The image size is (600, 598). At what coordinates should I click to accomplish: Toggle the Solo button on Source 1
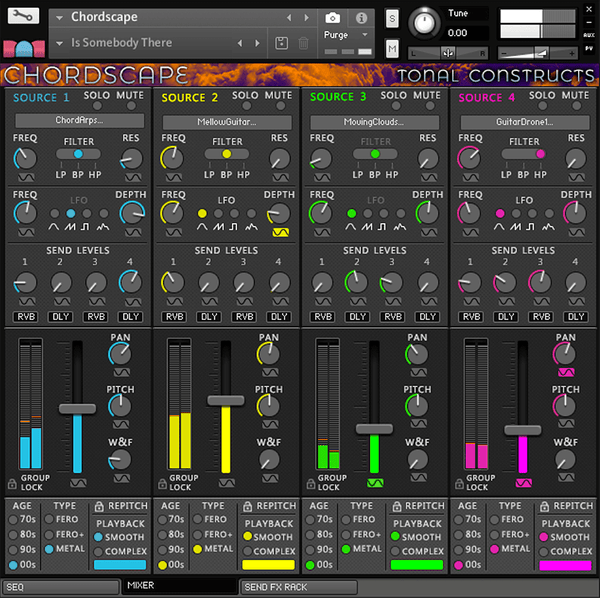98,107
